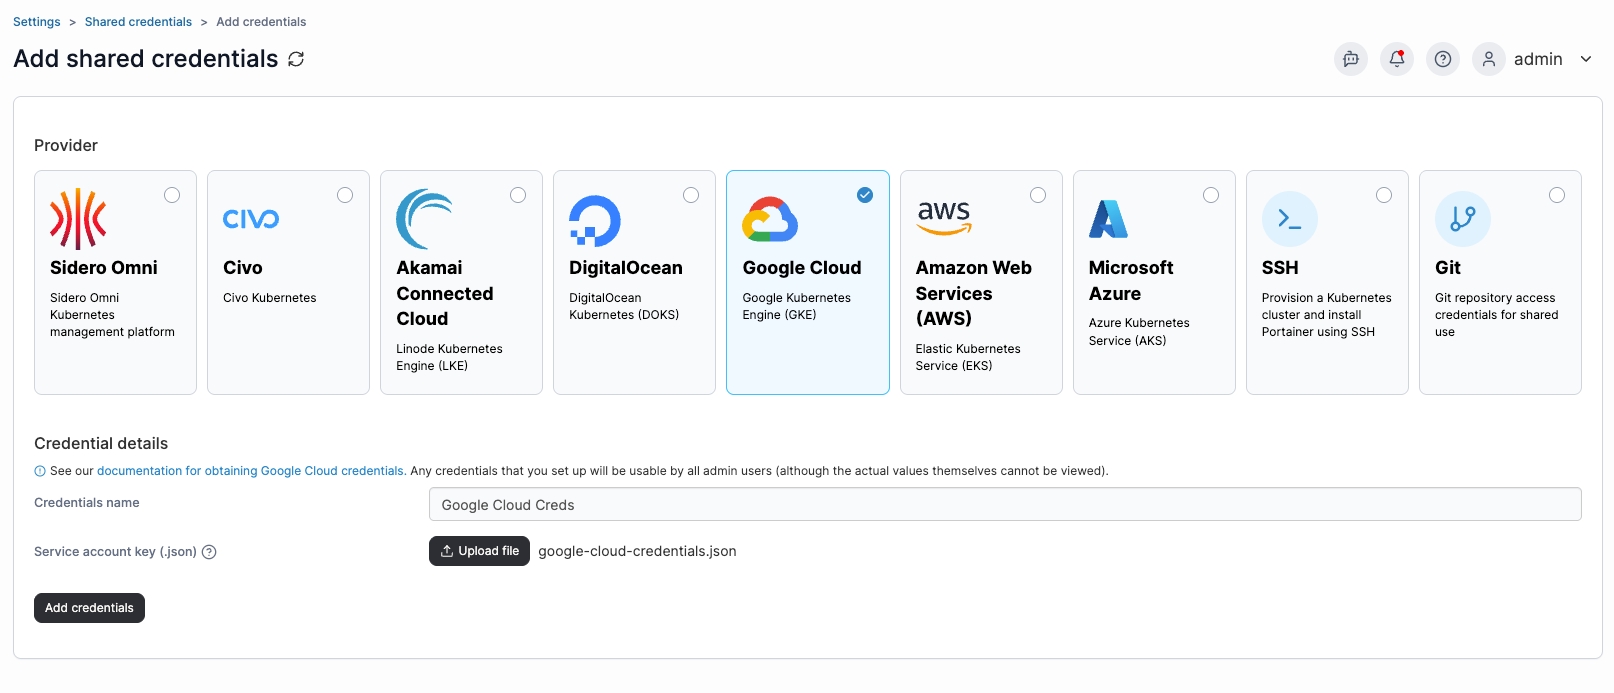
Task: Click the refresh icon beside page title
Action: click(x=296, y=59)
